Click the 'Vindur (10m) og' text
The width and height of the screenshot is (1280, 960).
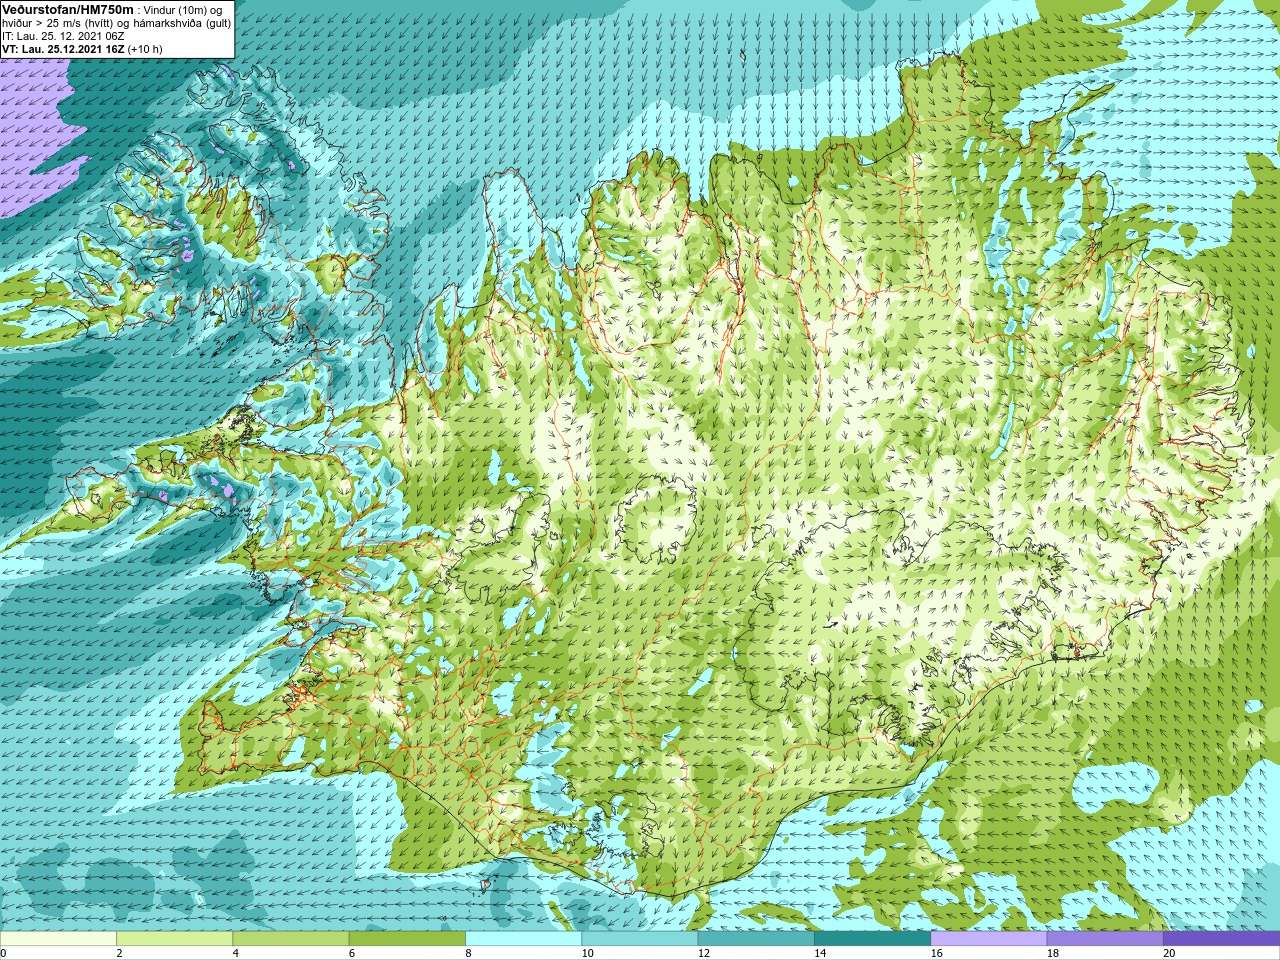pyautogui.click(x=183, y=10)
